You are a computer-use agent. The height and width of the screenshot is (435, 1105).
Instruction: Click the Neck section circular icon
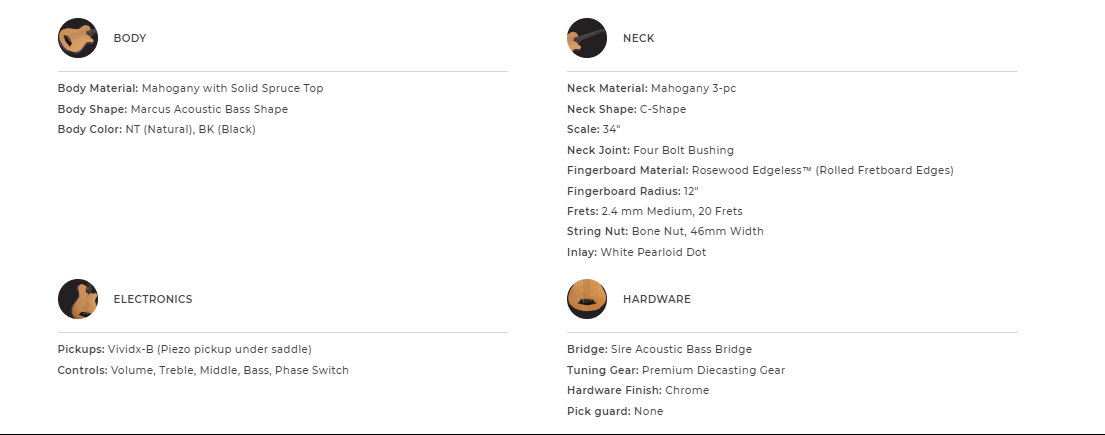click(x=587, y=38)
